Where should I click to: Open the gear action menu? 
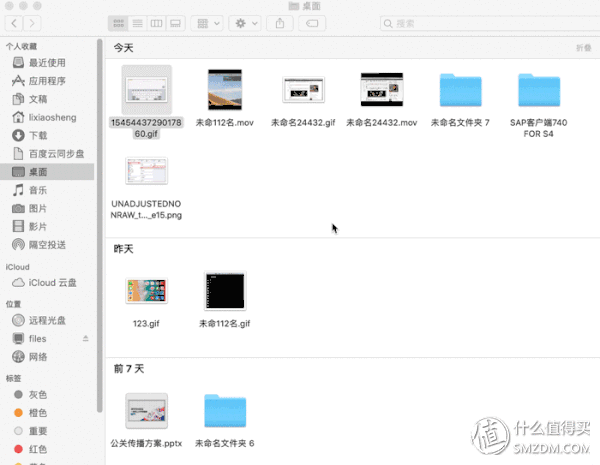(x=245, y=23)
